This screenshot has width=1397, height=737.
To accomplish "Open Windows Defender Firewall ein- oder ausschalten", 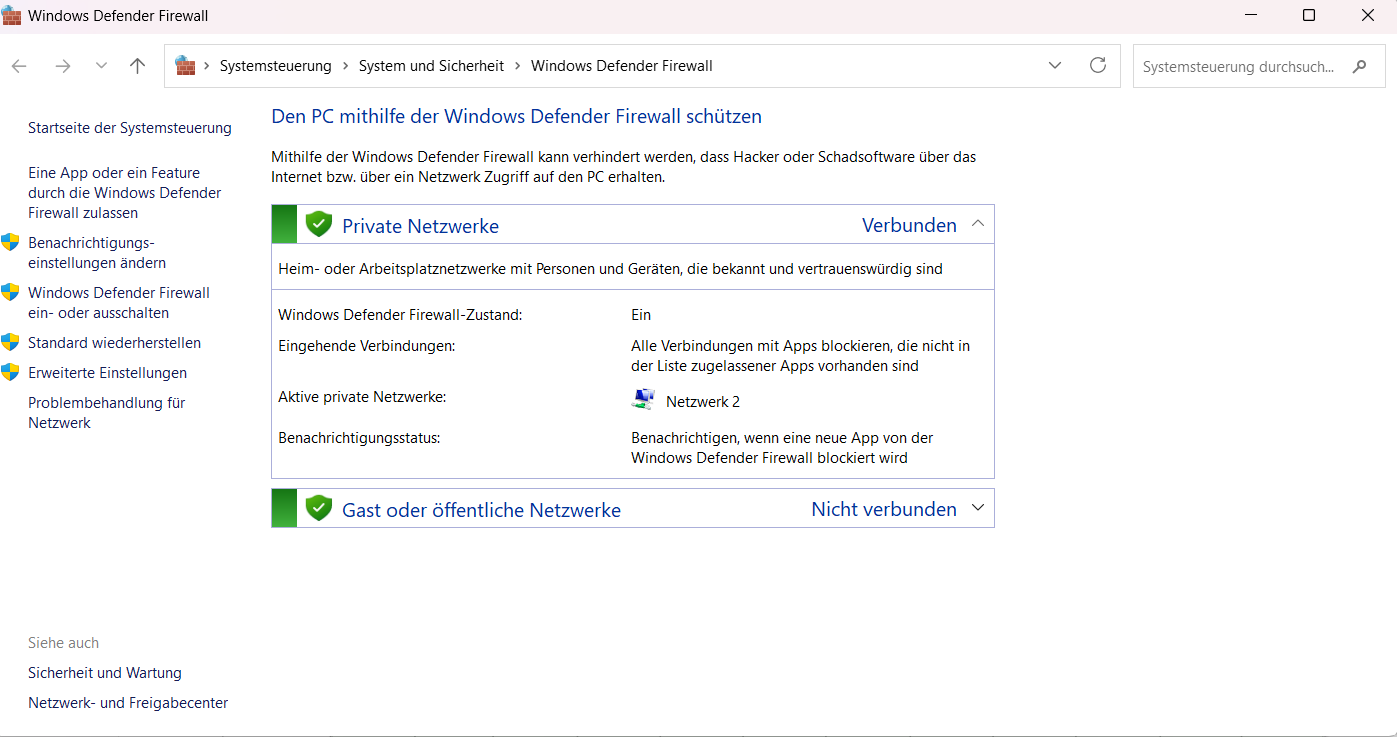I will (119, 303).
